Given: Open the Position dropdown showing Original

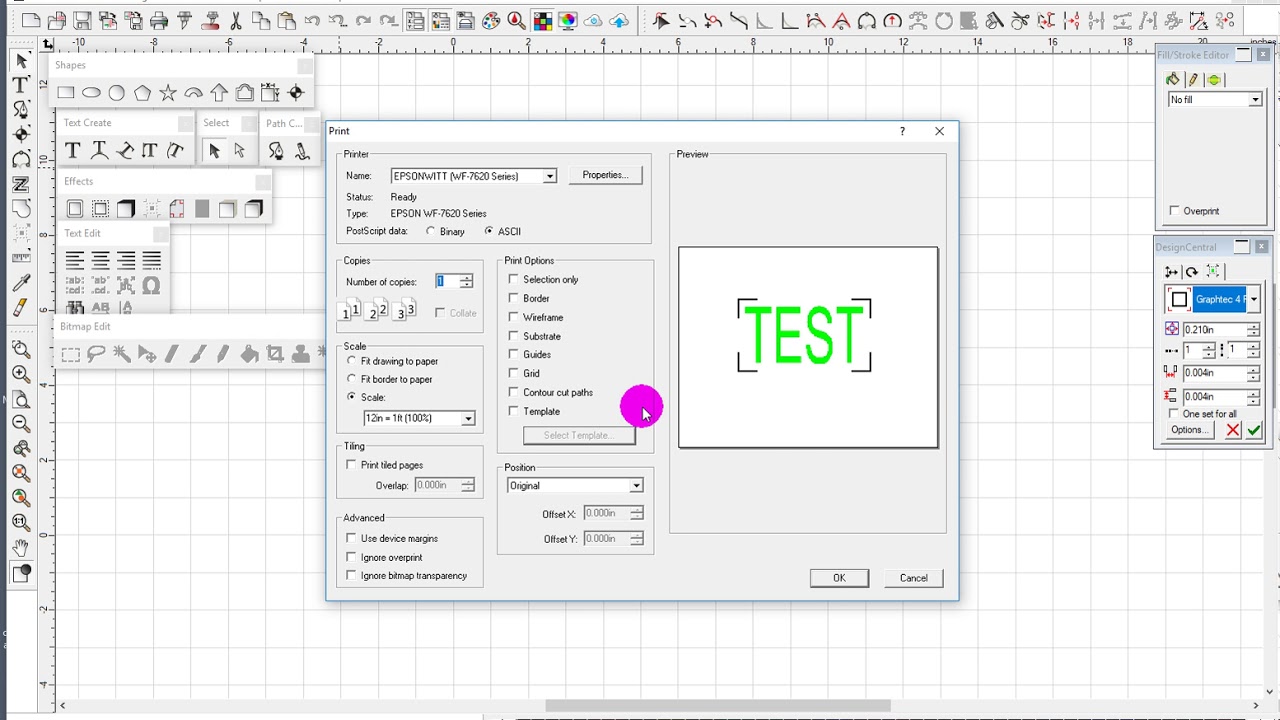Looking at the screenshot, I should (x=636, y=486).
